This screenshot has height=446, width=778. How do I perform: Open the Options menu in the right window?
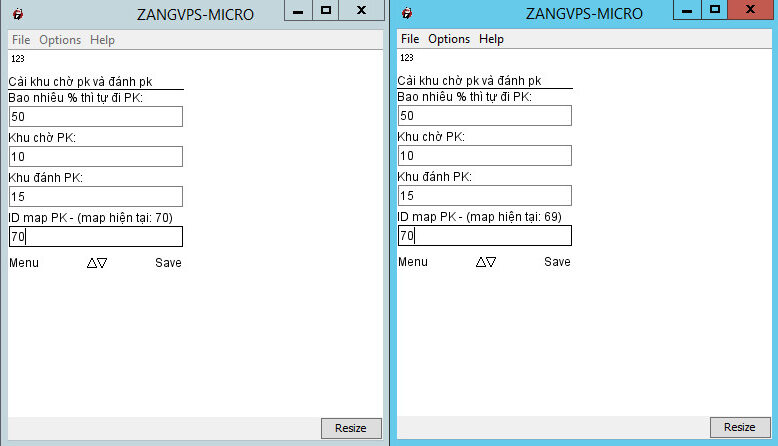[448, 39]
